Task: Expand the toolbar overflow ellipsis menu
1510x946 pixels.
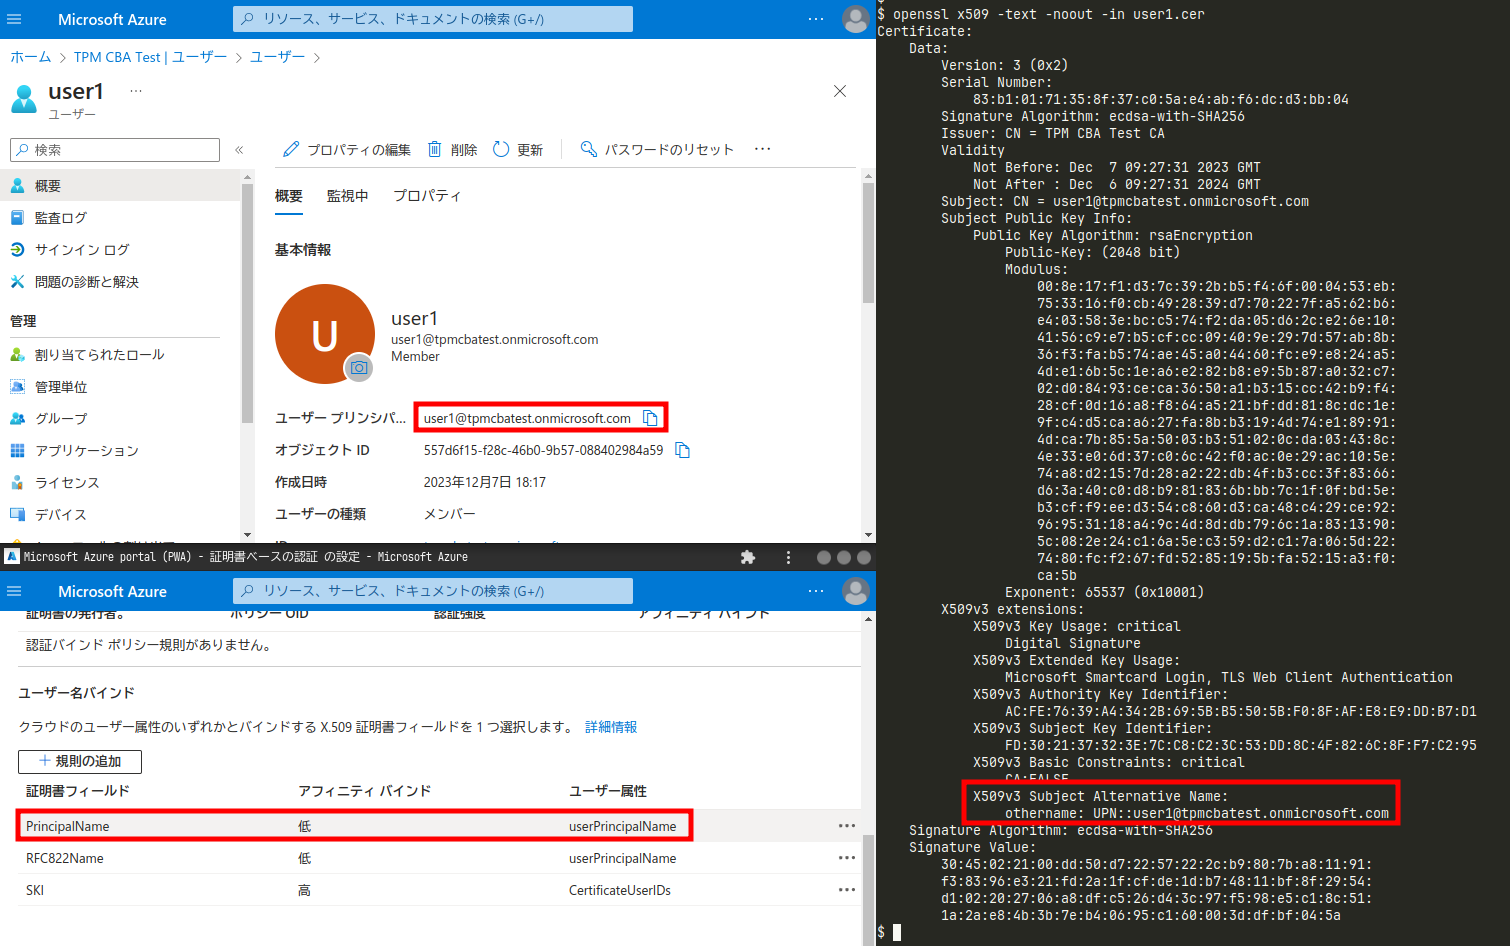Action: [763, 149]
